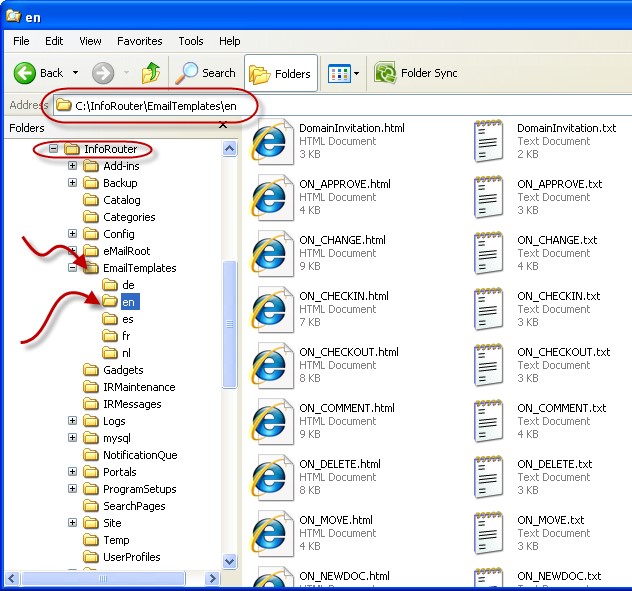Click the tree scrollbar up arrow
632x591 pixels.
[x=229, y=149]
